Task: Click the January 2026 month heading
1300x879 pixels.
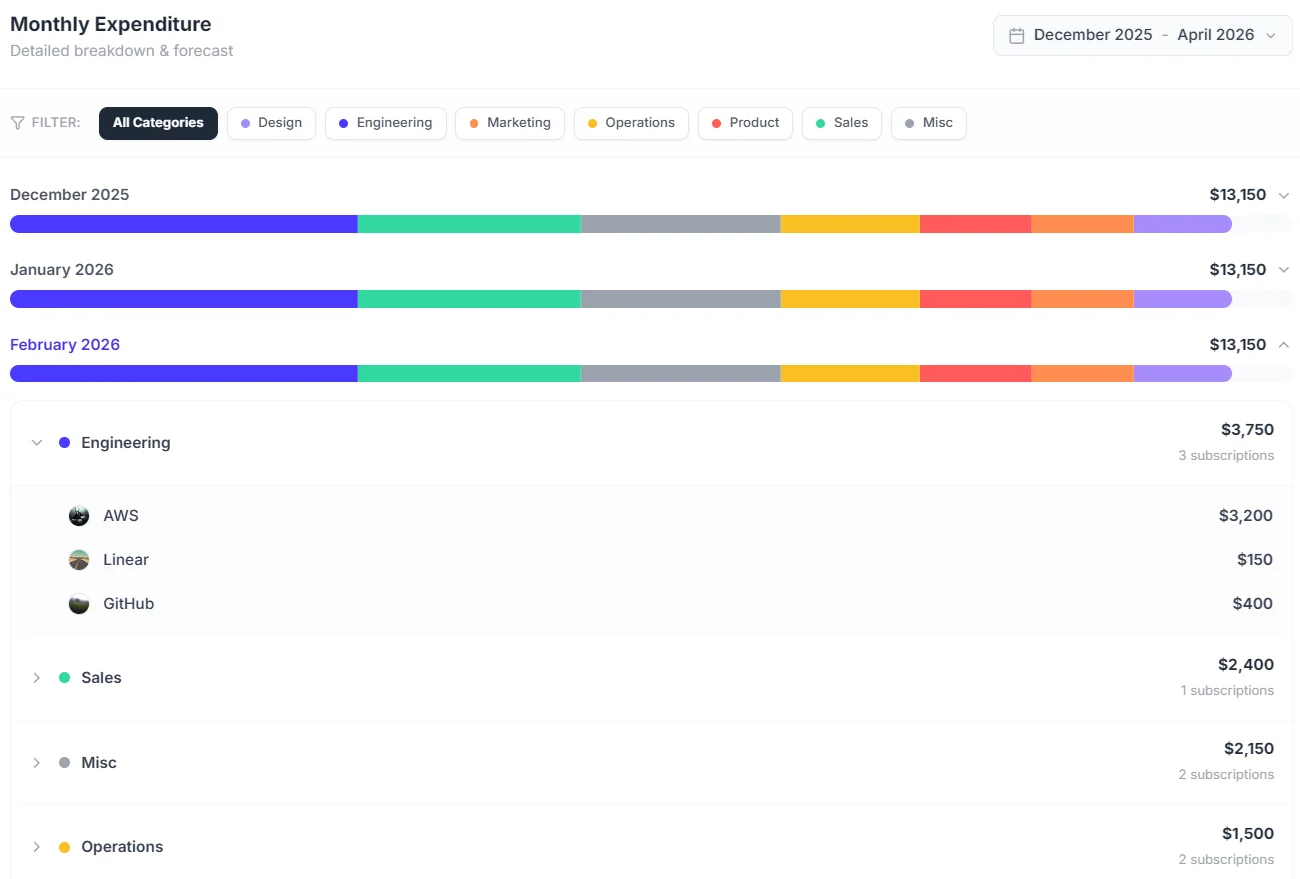Action: pyautogui.click(x=62, y=270)
